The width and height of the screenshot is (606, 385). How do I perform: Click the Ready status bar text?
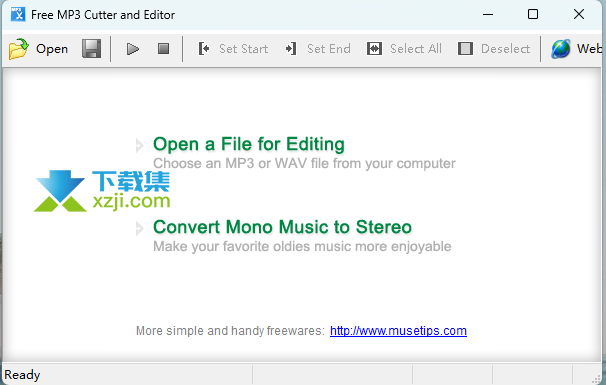(x=22, y=375)
